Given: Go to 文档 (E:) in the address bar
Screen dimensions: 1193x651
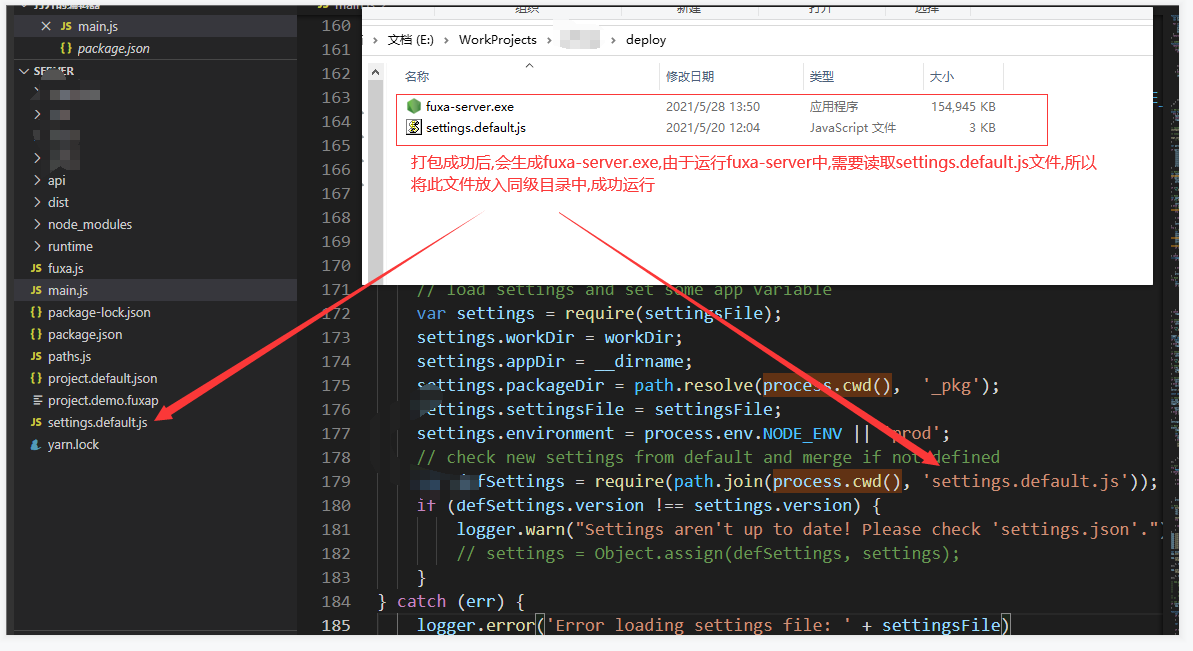Looking at the screenshot, I should pyautogui.click(x=410, y=40).
